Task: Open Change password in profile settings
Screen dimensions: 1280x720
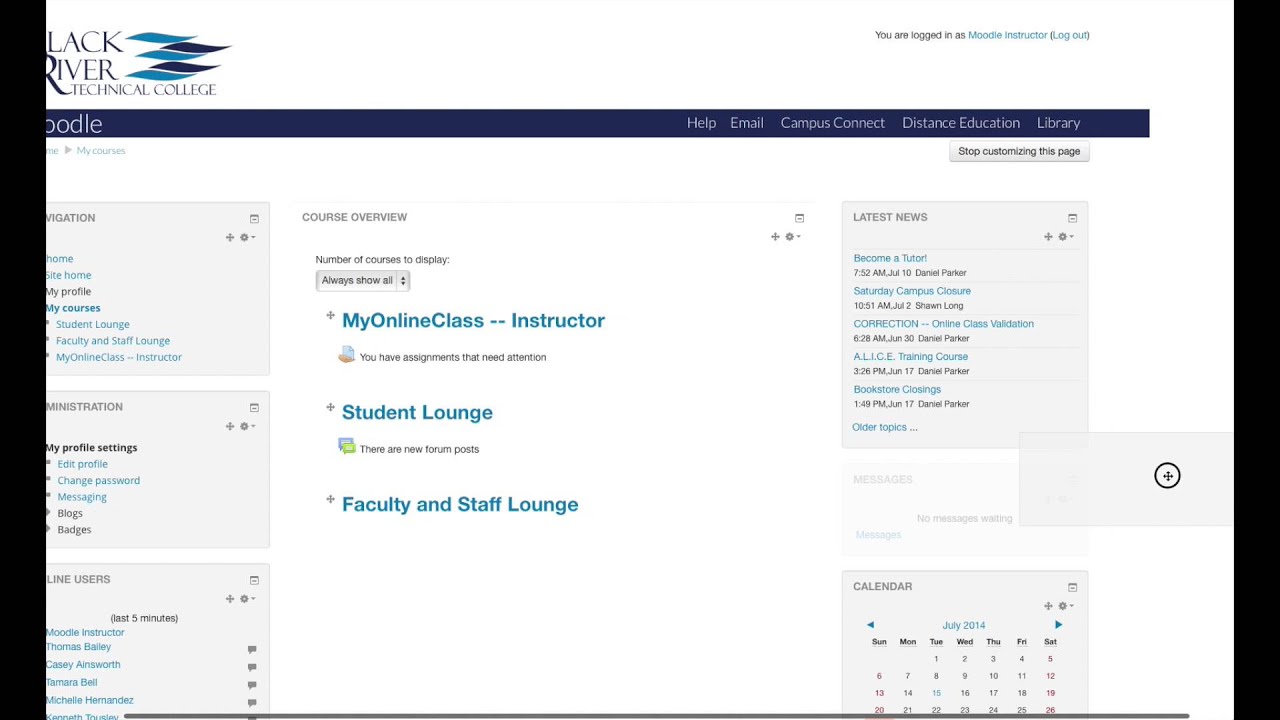Action: 98,481
